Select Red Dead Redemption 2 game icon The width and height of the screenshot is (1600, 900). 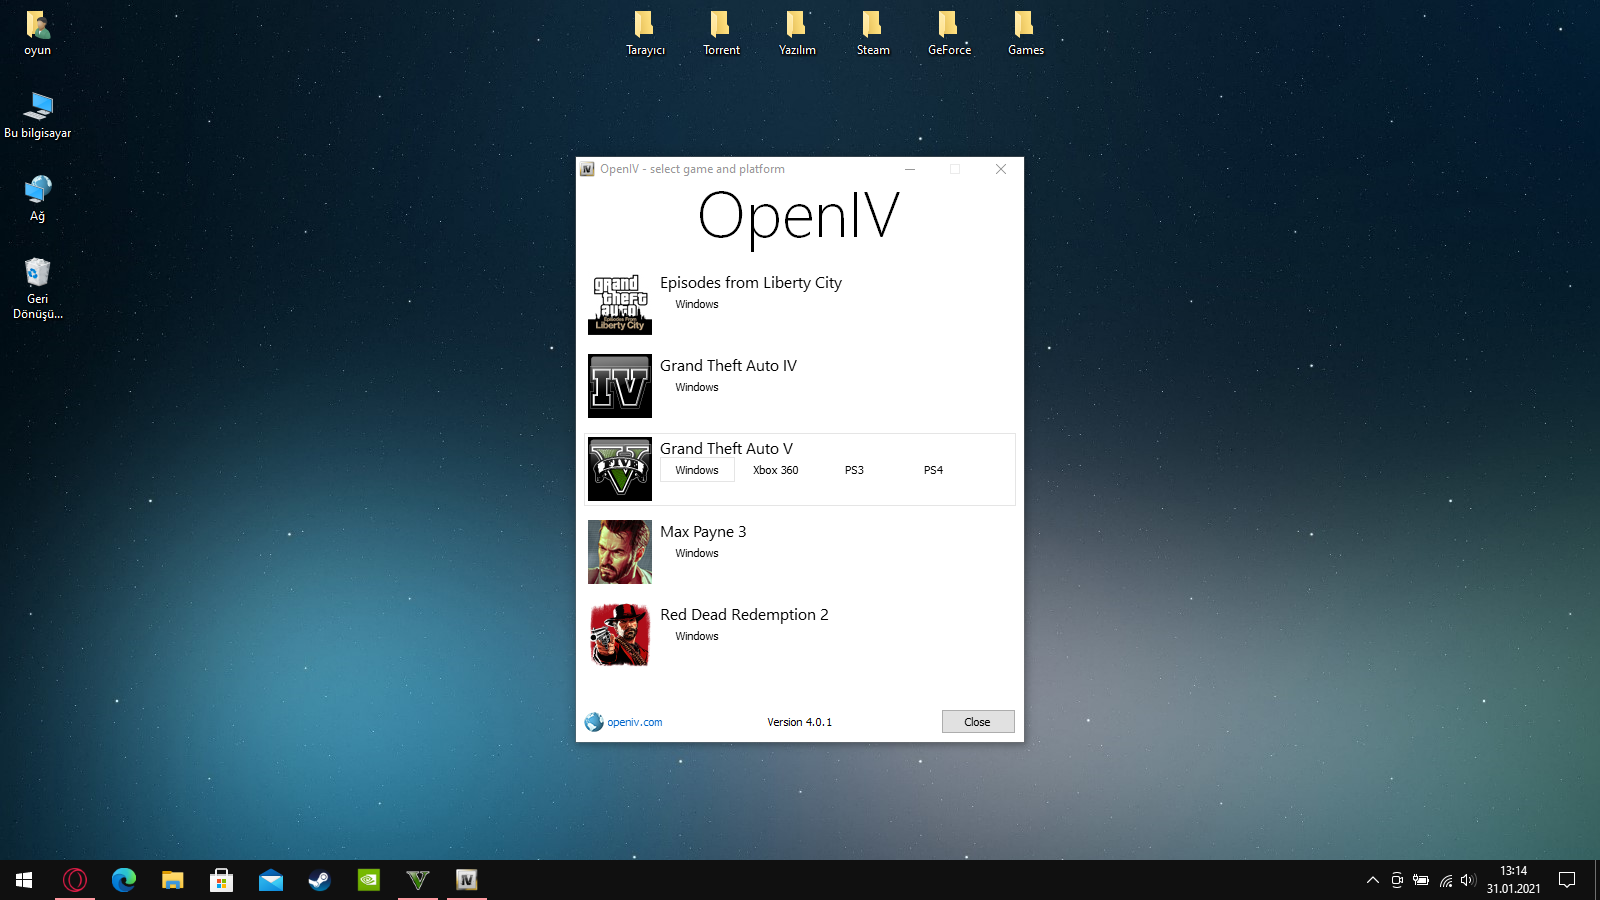620,635
